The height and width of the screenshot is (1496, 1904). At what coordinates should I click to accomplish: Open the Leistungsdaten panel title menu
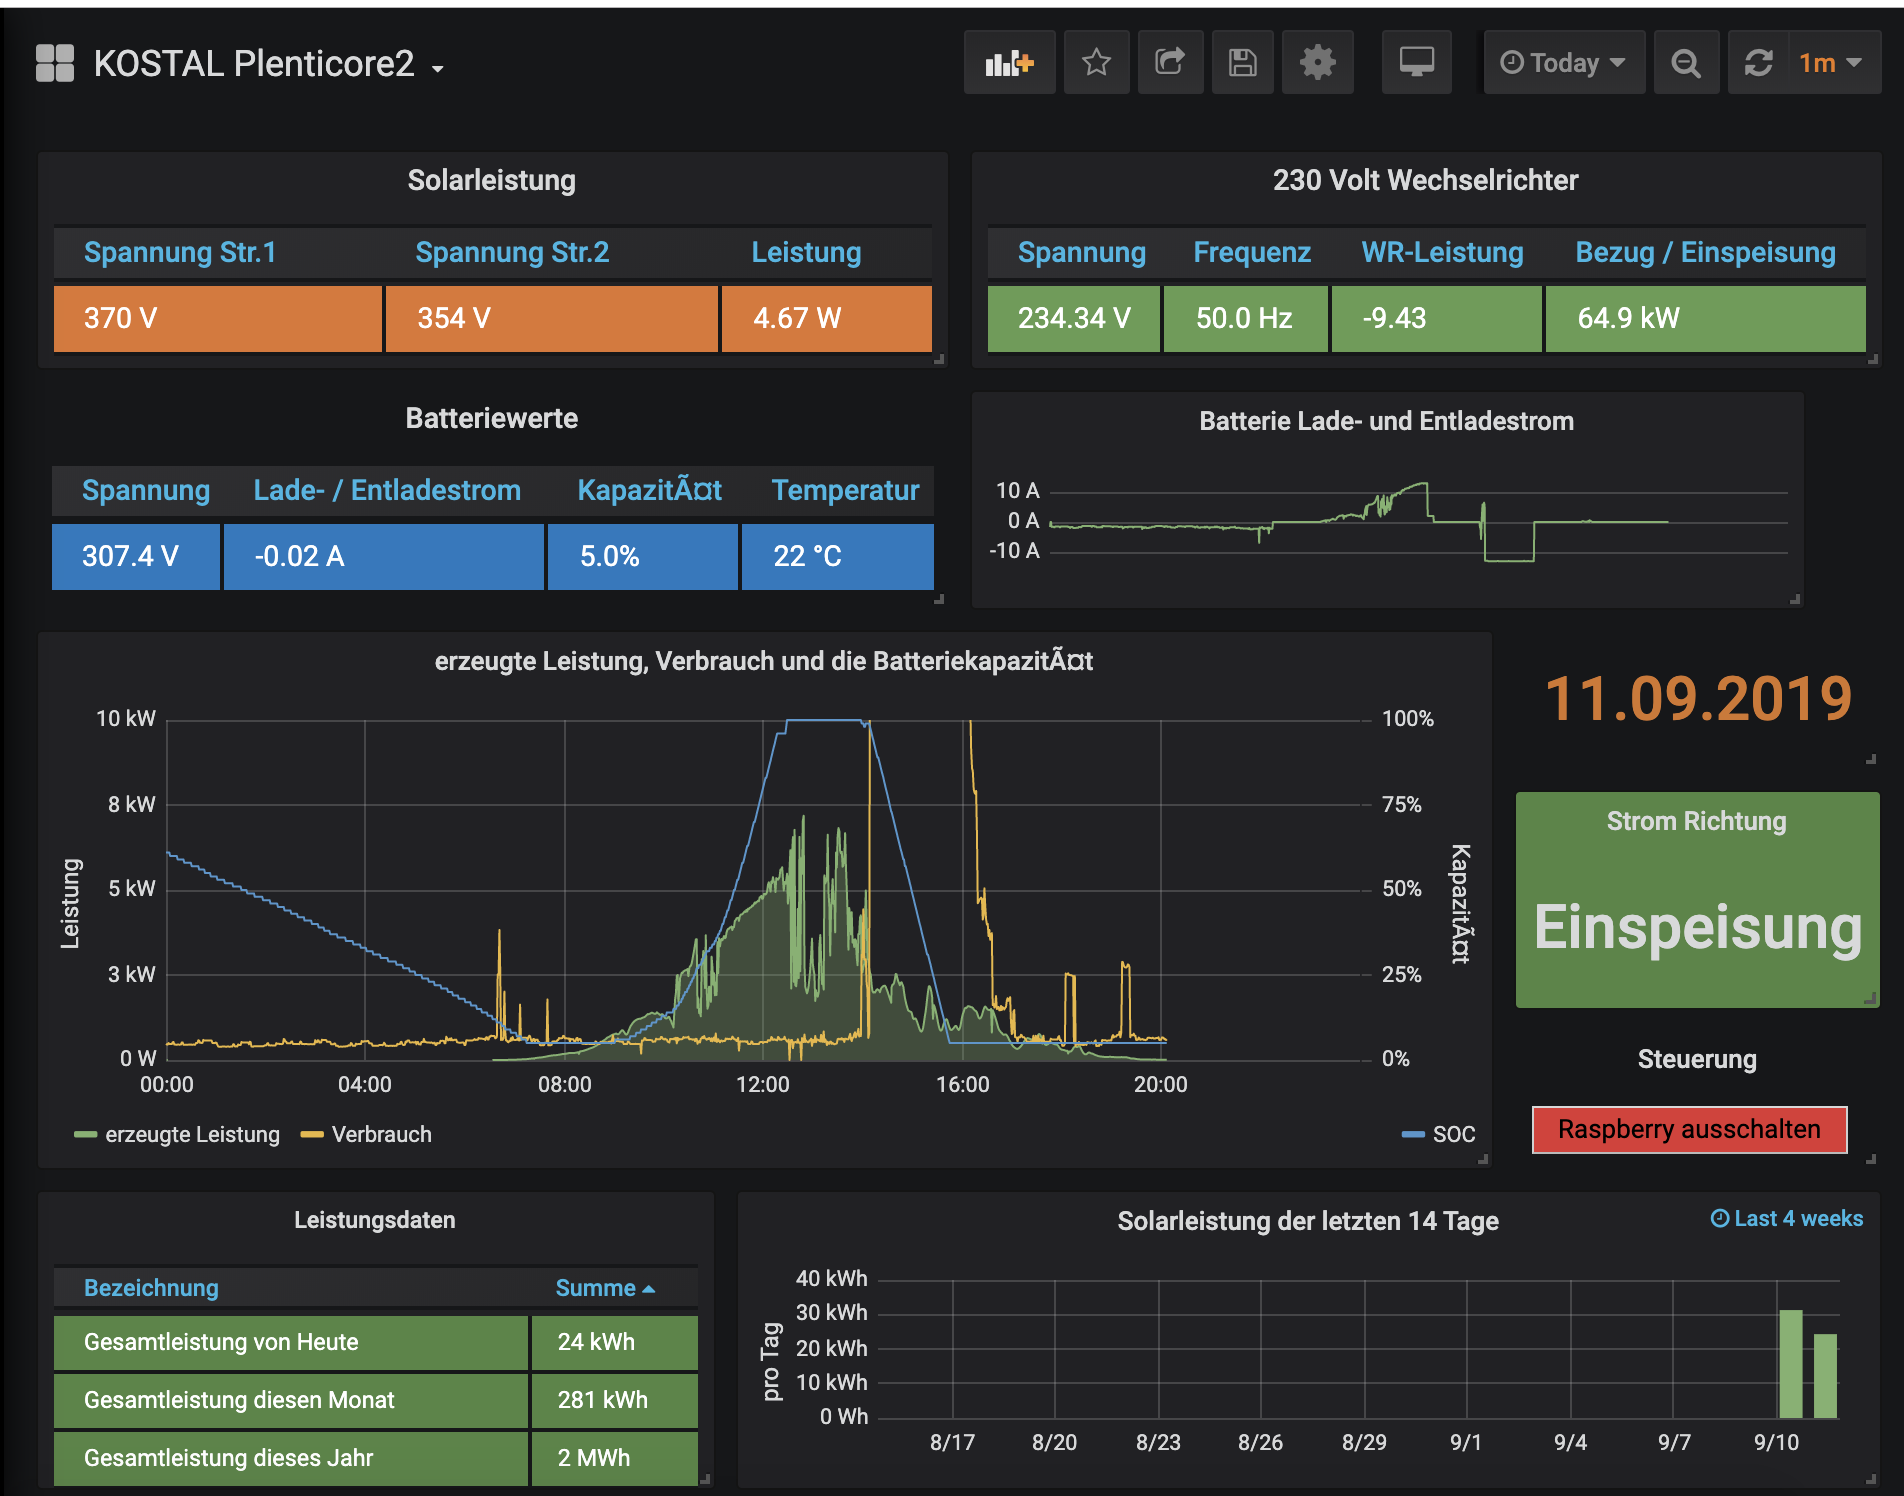click(374, 1220)
